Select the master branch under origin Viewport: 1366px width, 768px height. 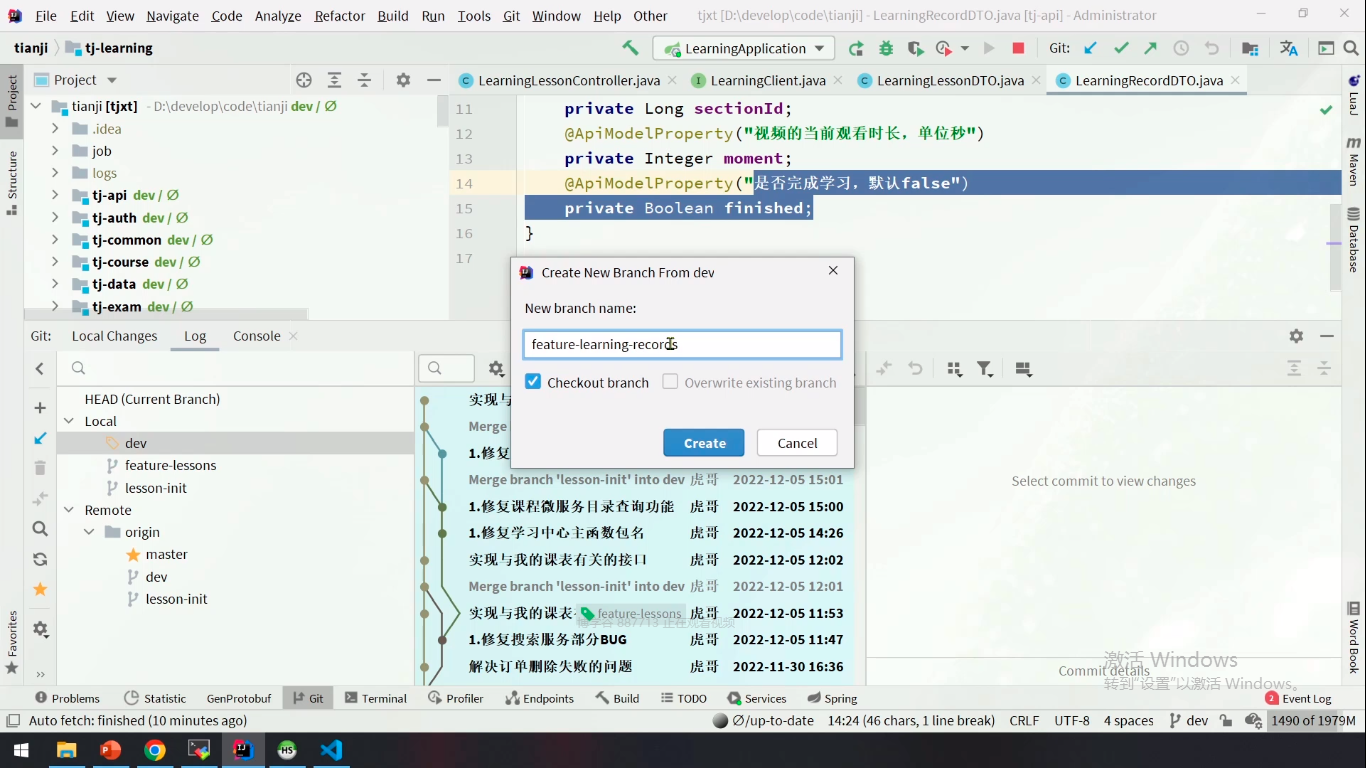click(x=166, y=554)
